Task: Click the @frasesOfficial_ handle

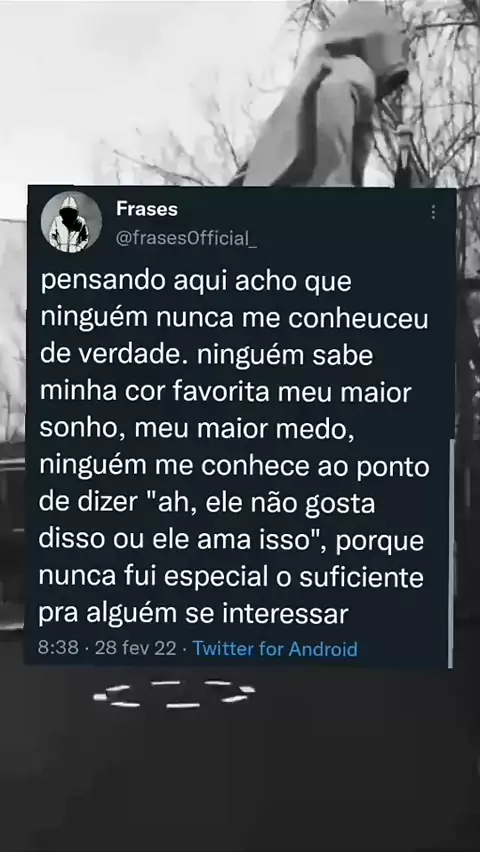Action: coord(186,239)
